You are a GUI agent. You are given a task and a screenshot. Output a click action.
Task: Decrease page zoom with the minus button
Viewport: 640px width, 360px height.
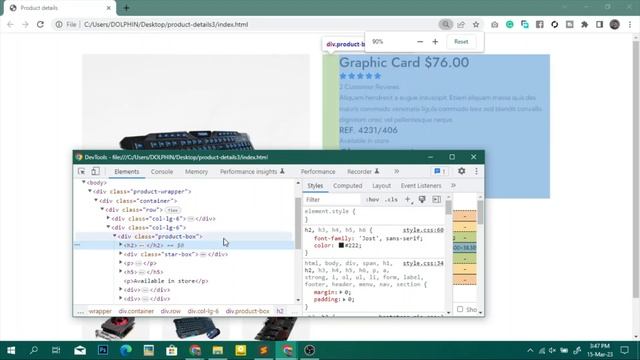[420, 42]
